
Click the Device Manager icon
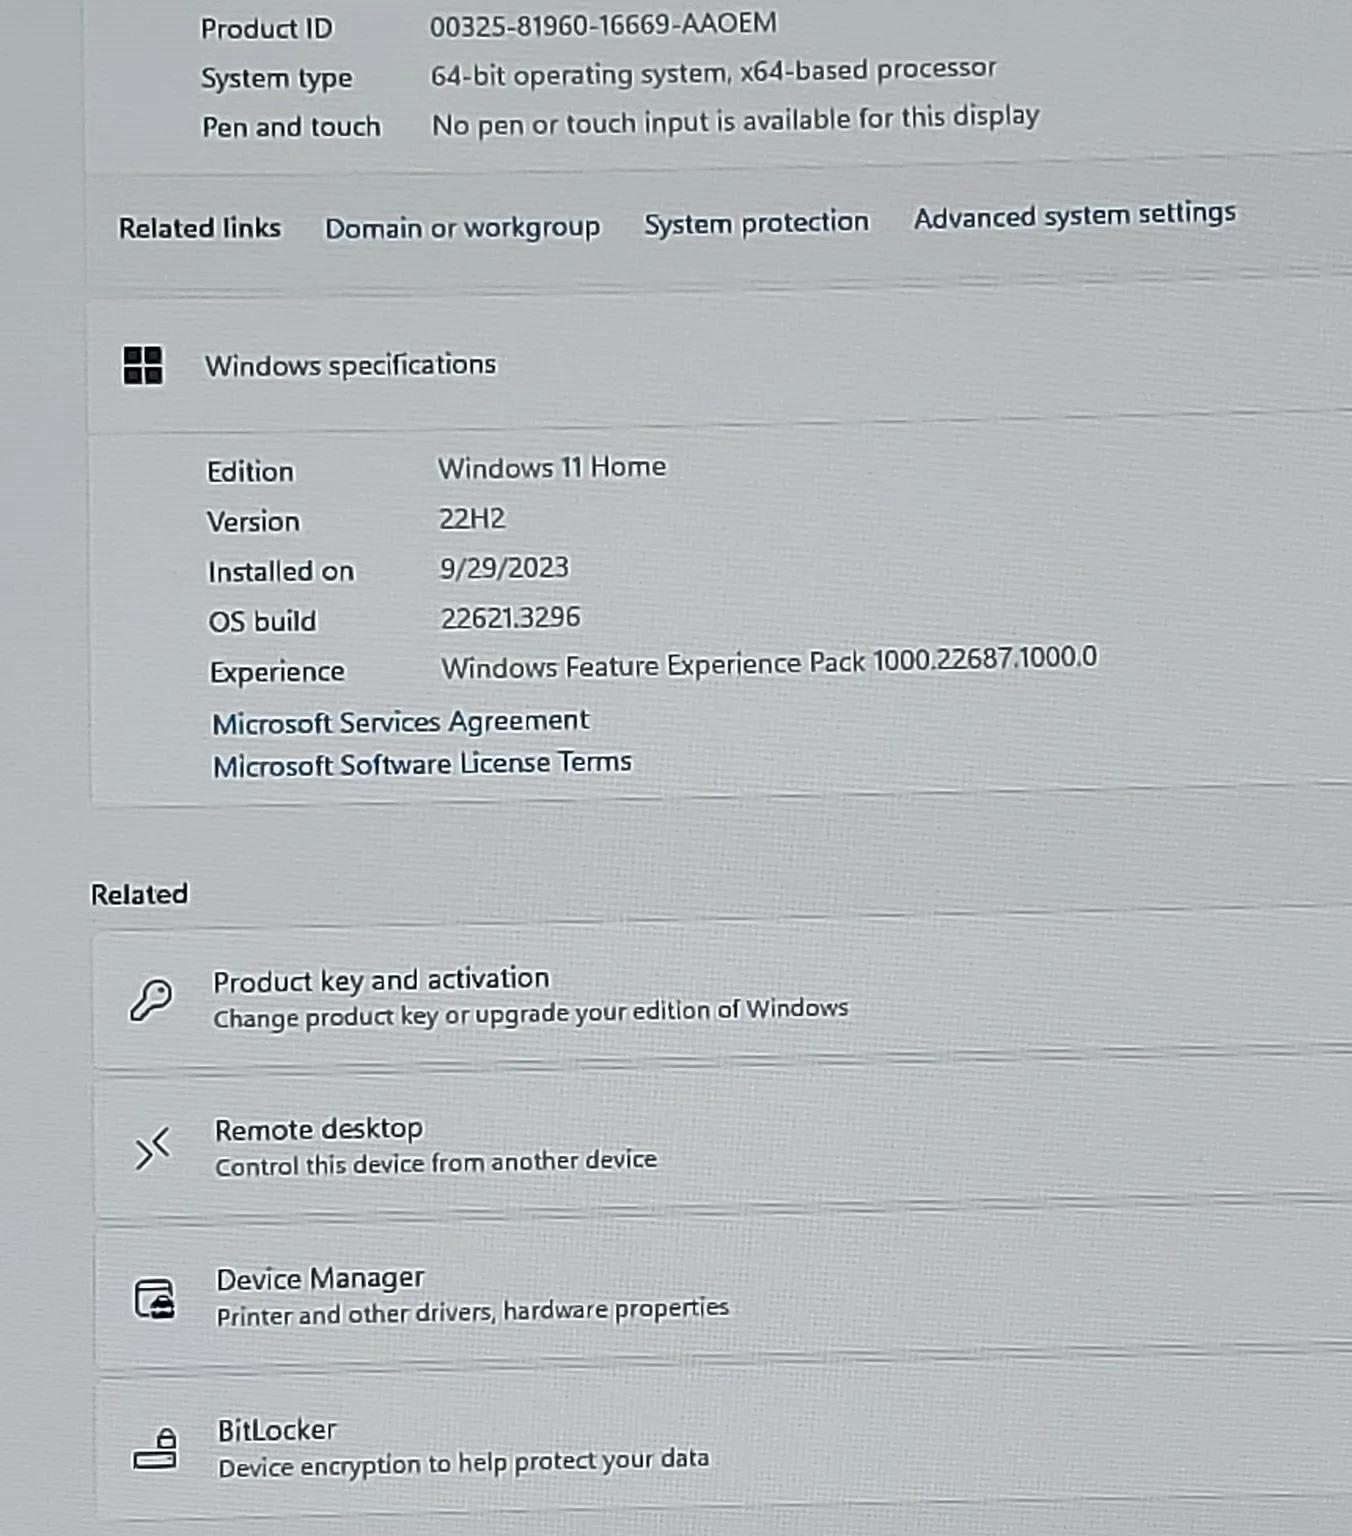[155, 1298]
